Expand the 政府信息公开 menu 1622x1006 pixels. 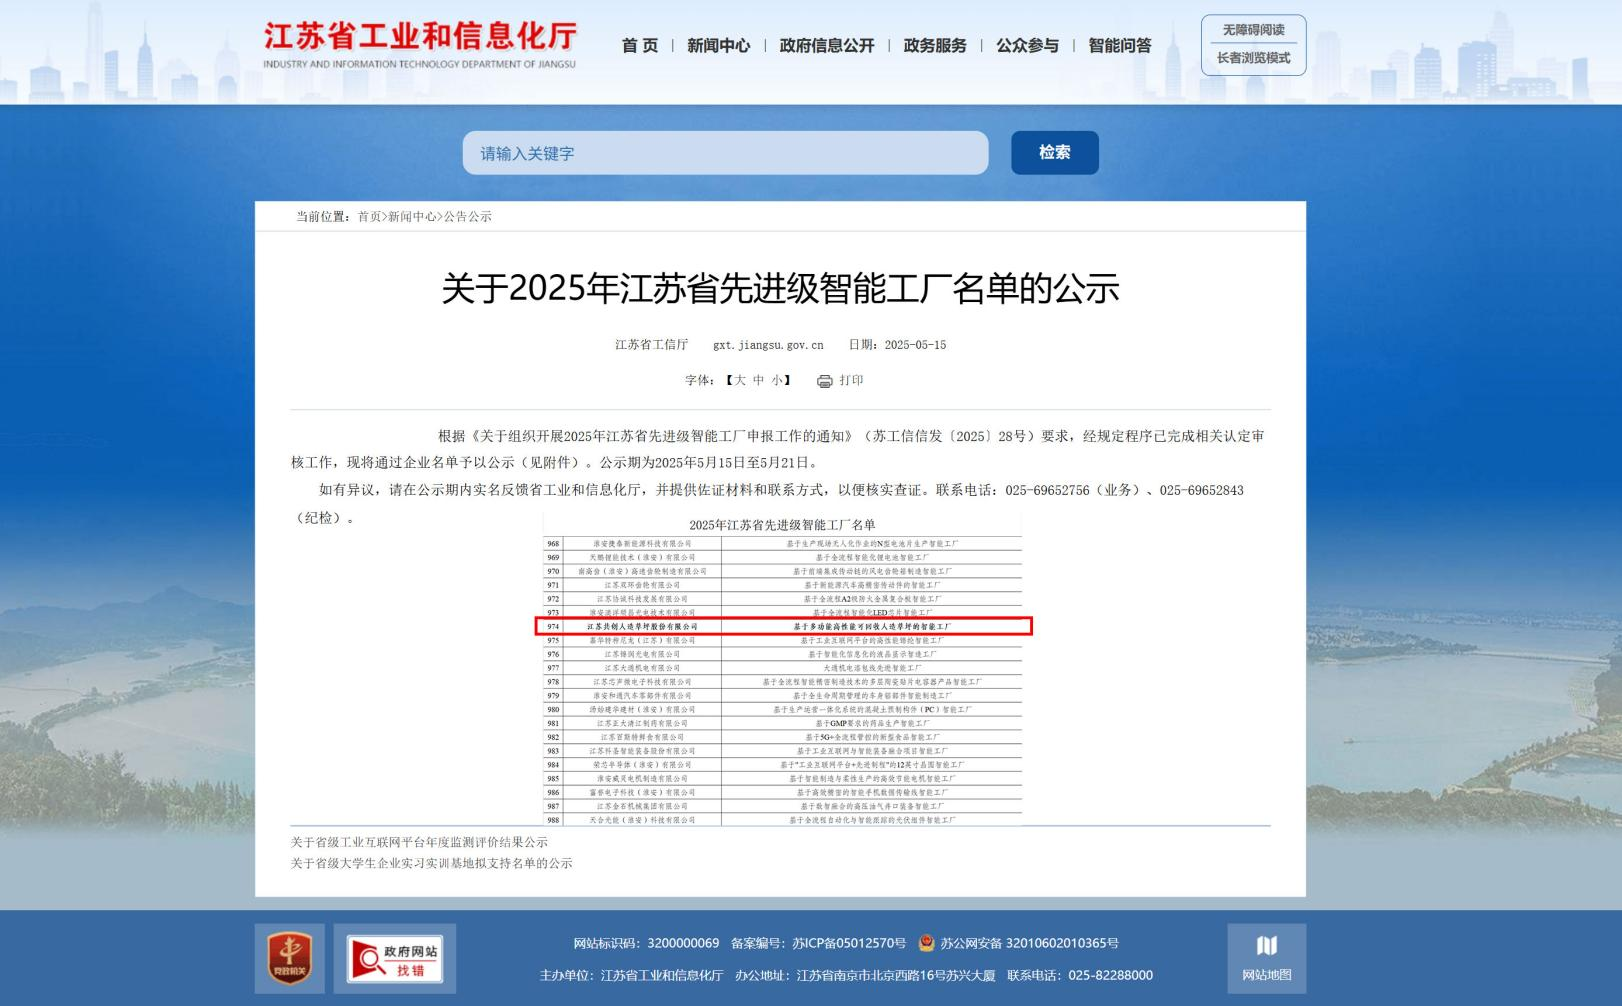pyautogui.click(x=826, y=46)
